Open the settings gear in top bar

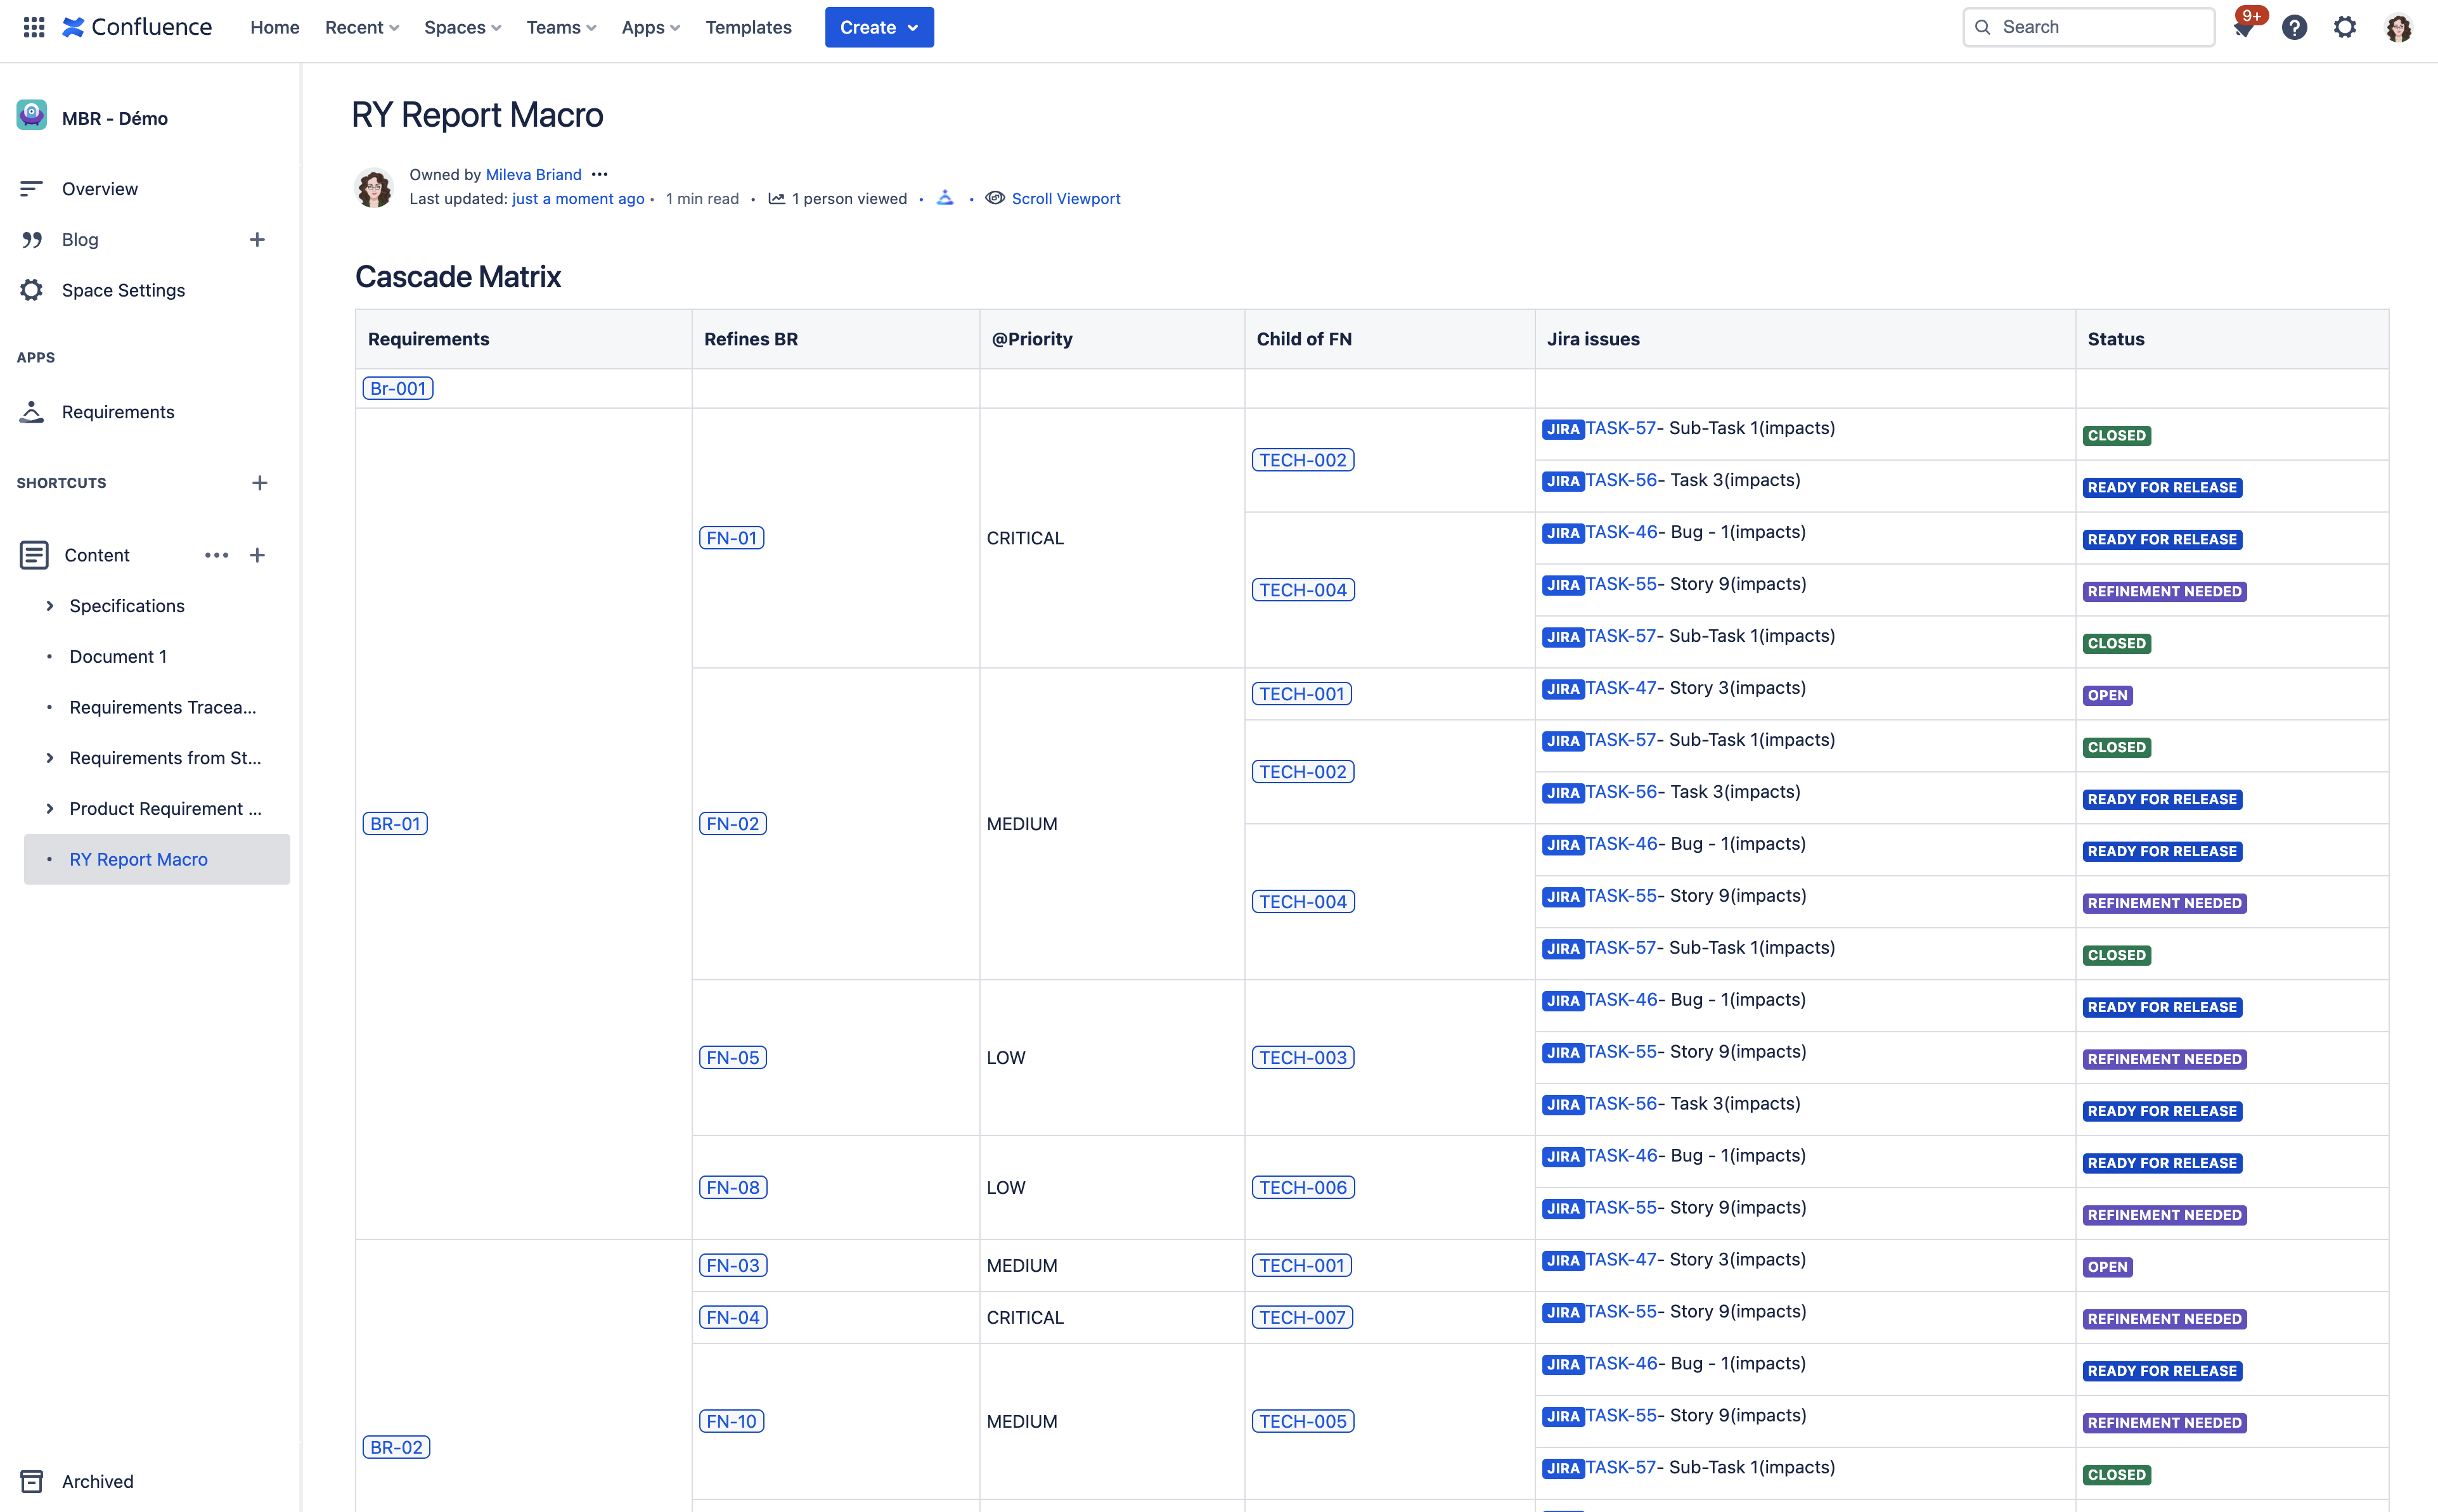click(2345, 27)
